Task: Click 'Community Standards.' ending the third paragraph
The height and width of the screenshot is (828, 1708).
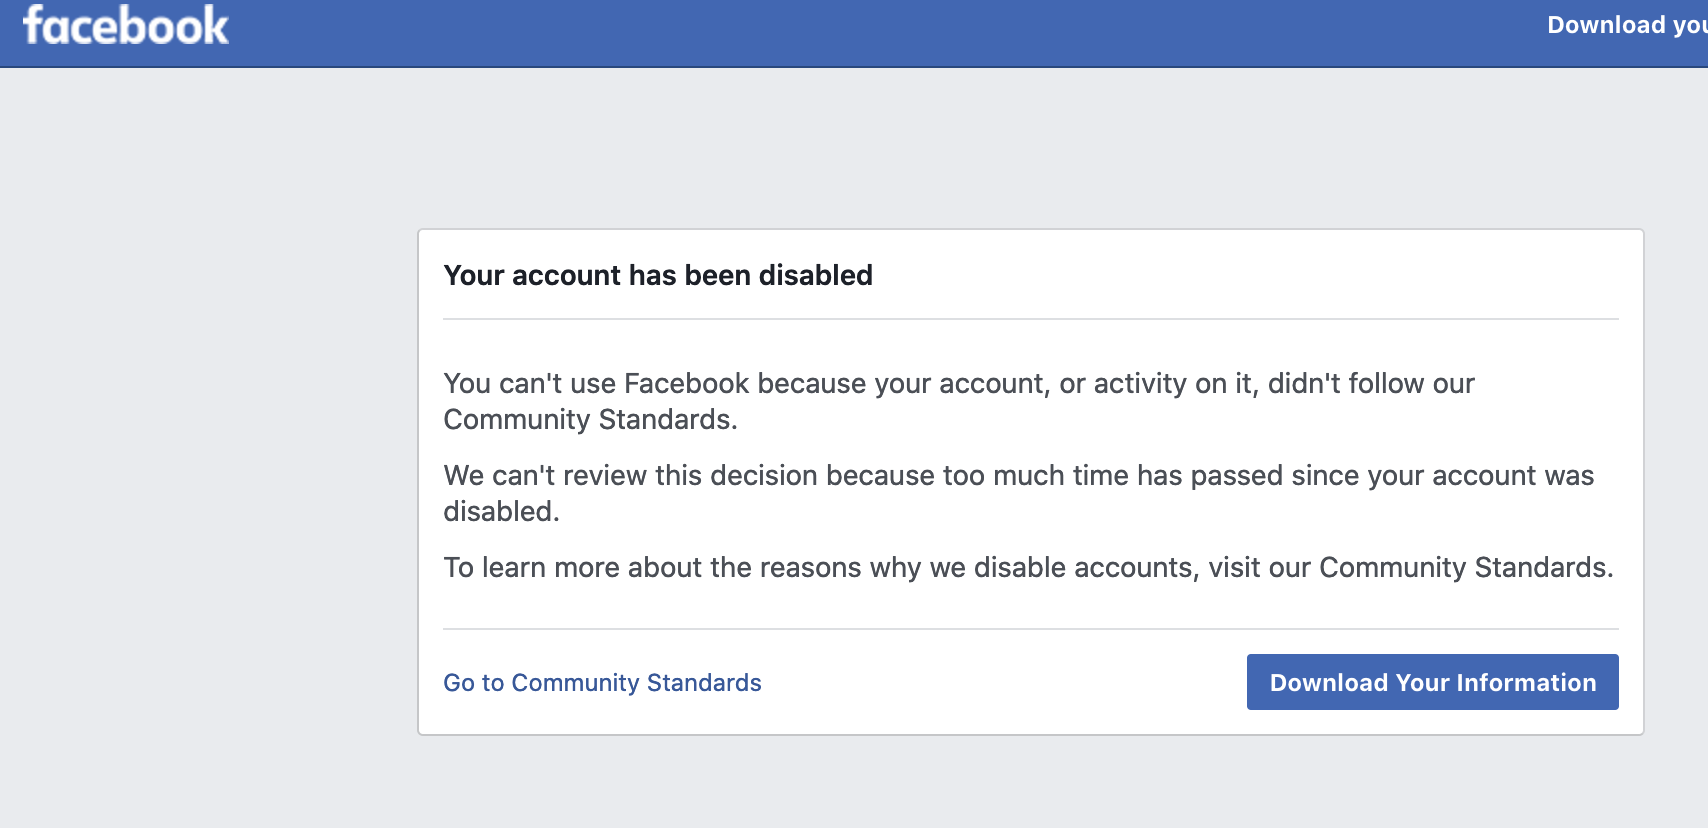Action: [x=1466, y=567]
